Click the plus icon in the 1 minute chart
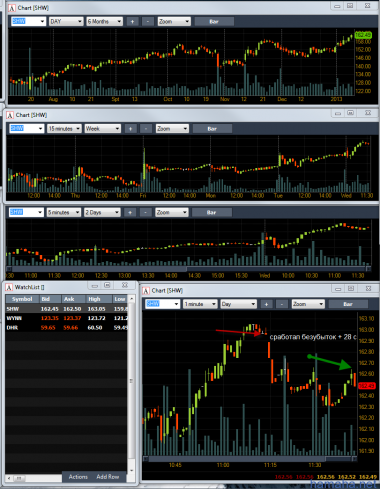Image resolution: width=380 pixels, height=489 pixels. [x=266, y=304]
